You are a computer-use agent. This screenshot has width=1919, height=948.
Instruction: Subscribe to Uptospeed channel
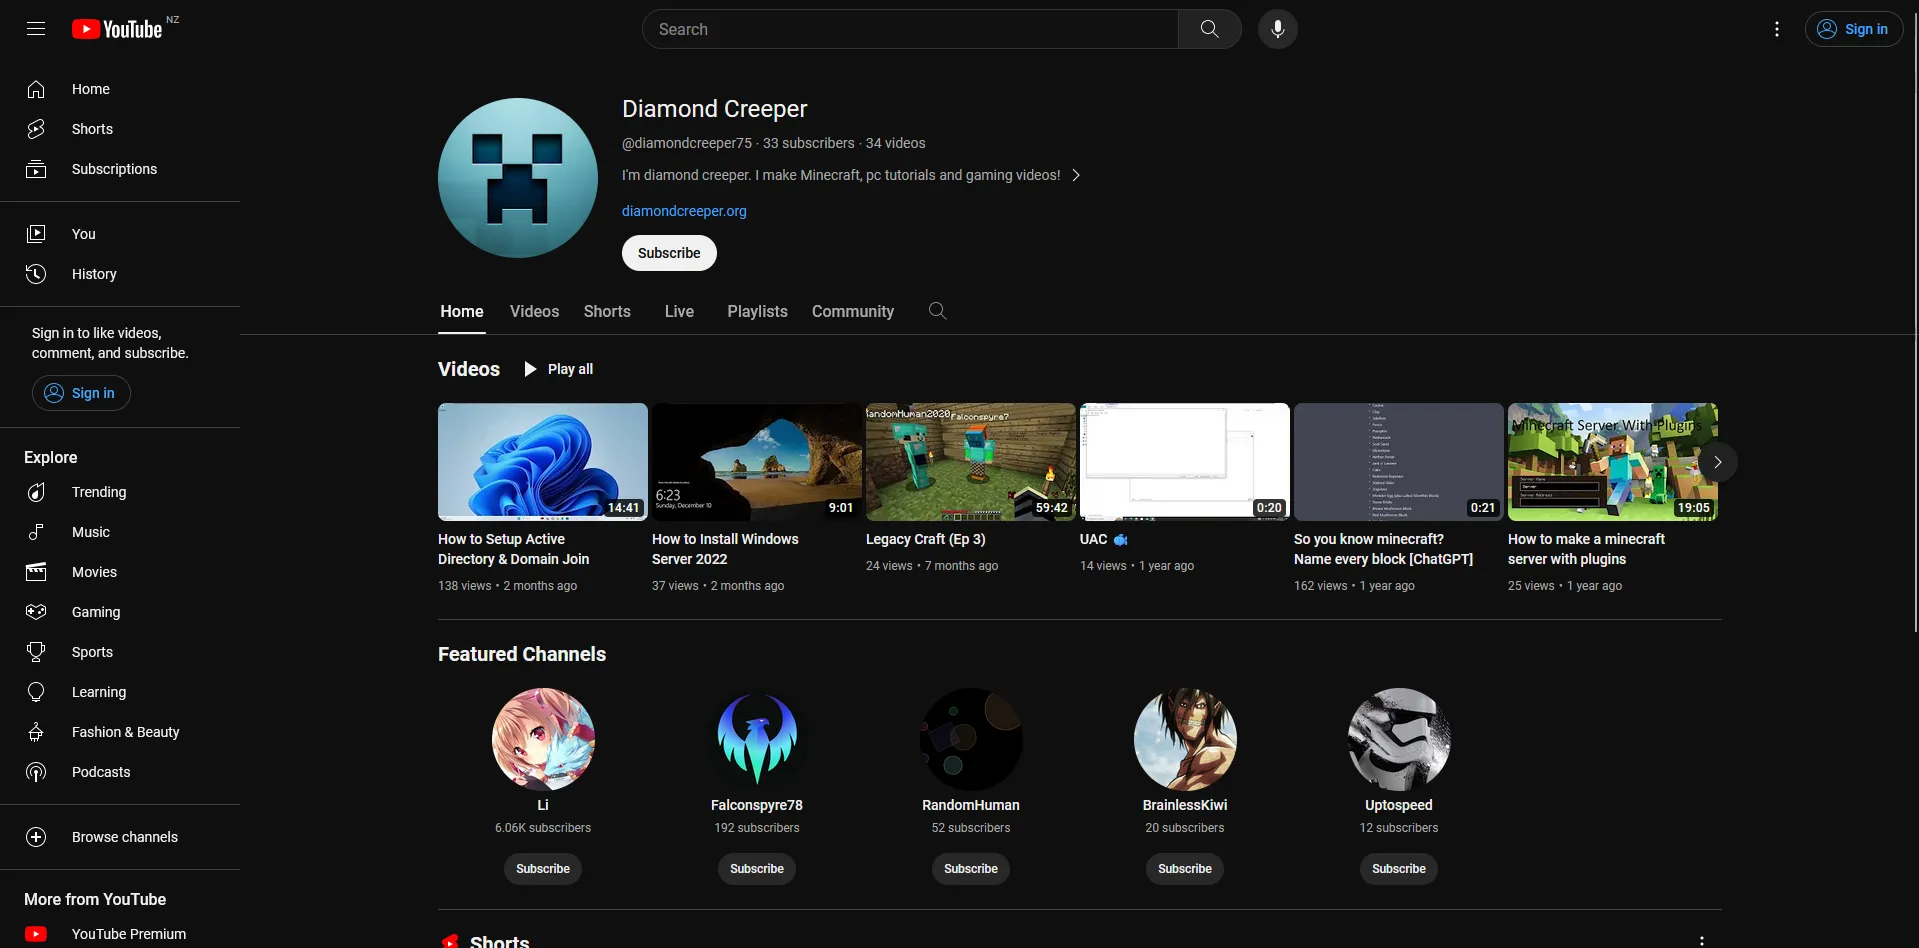pos(1399,869)
